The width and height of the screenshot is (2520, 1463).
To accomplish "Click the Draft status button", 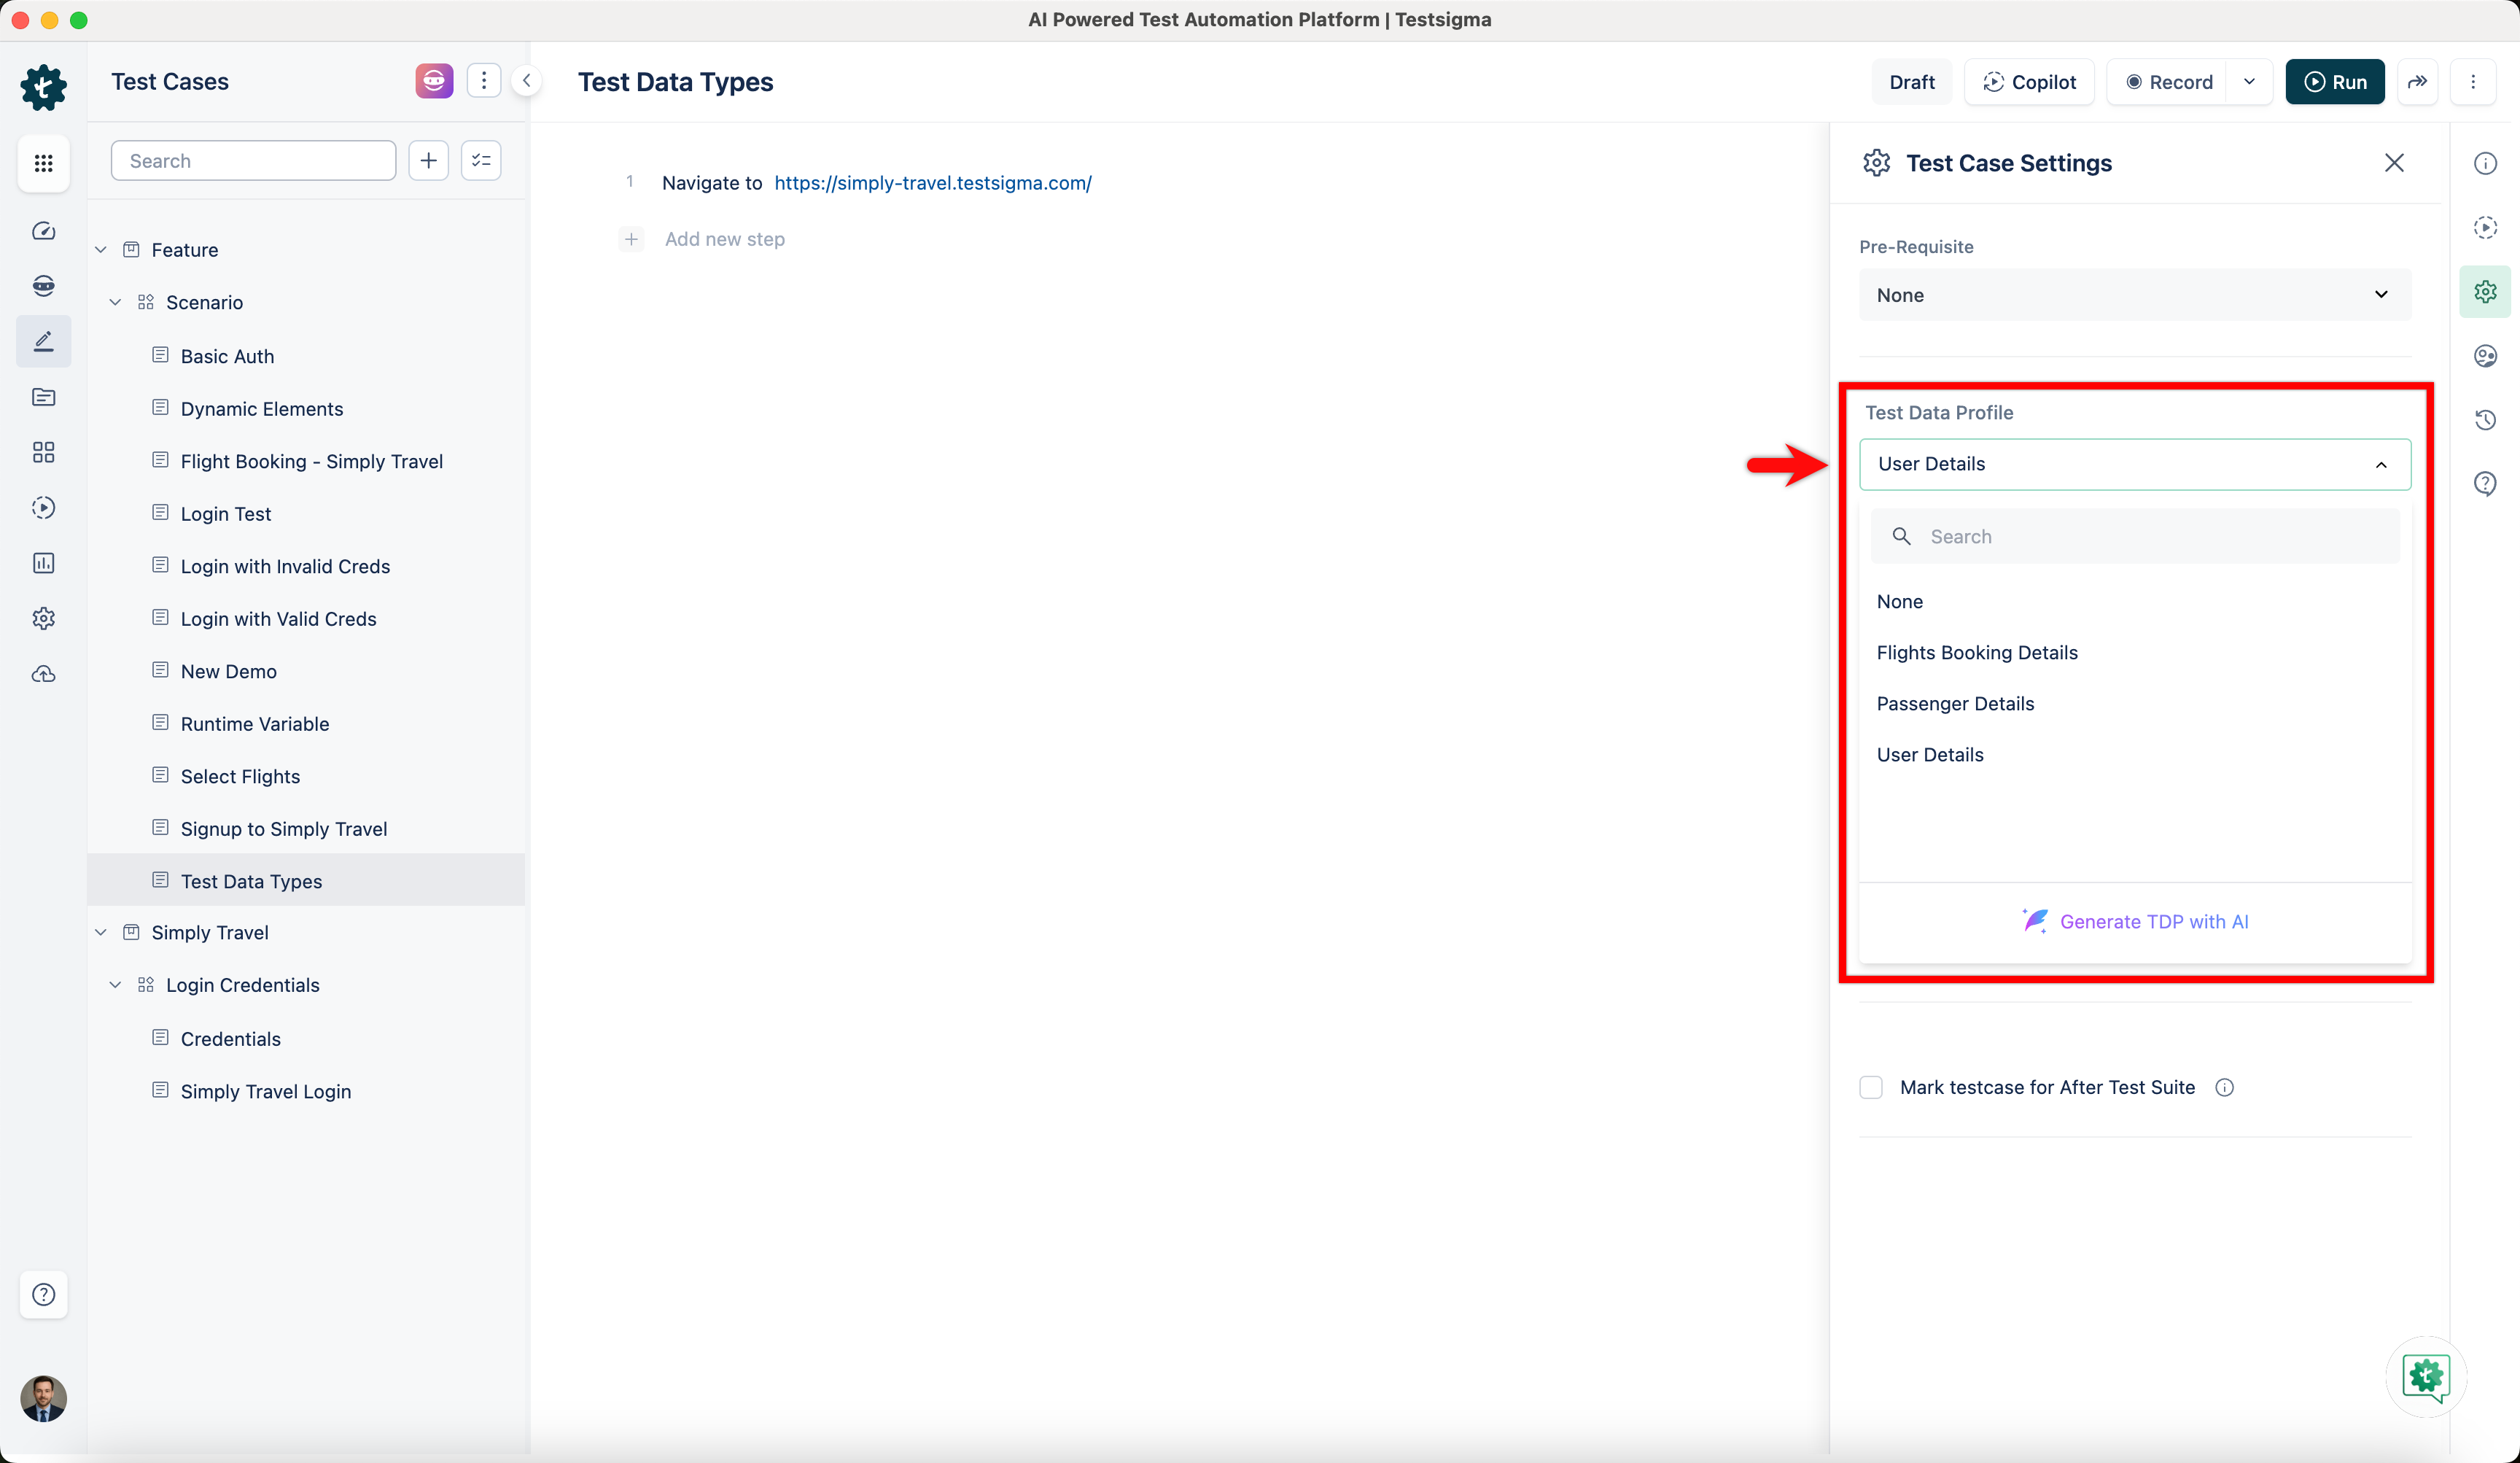I will click(x=1912, y=82).
